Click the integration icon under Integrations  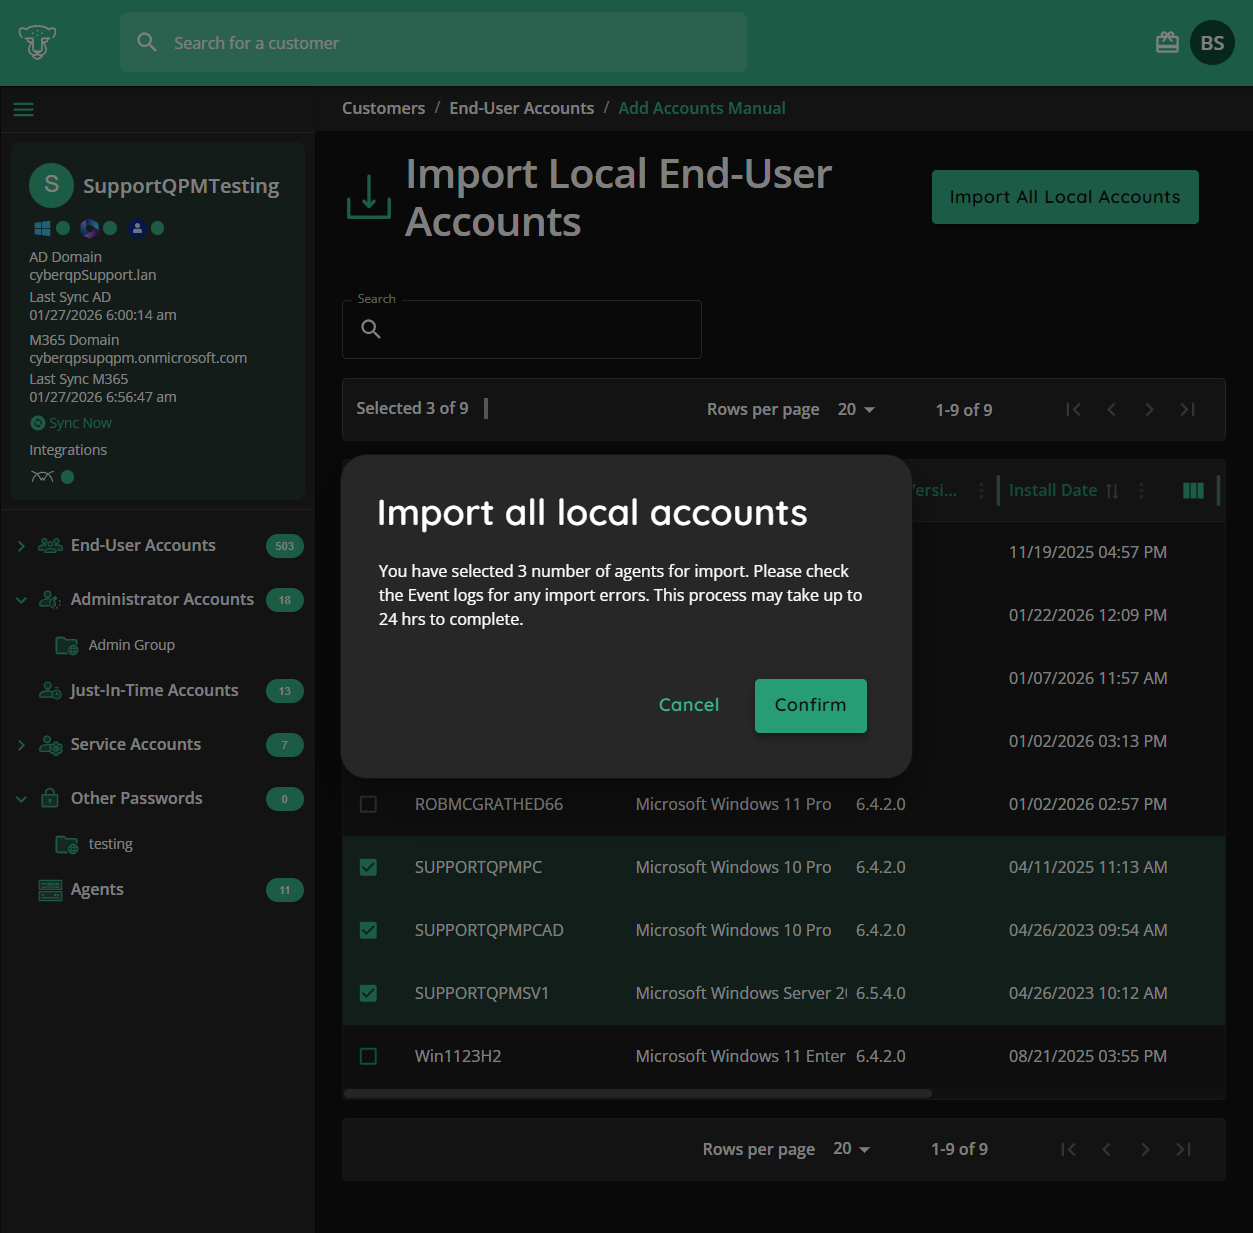click(42, 477)
